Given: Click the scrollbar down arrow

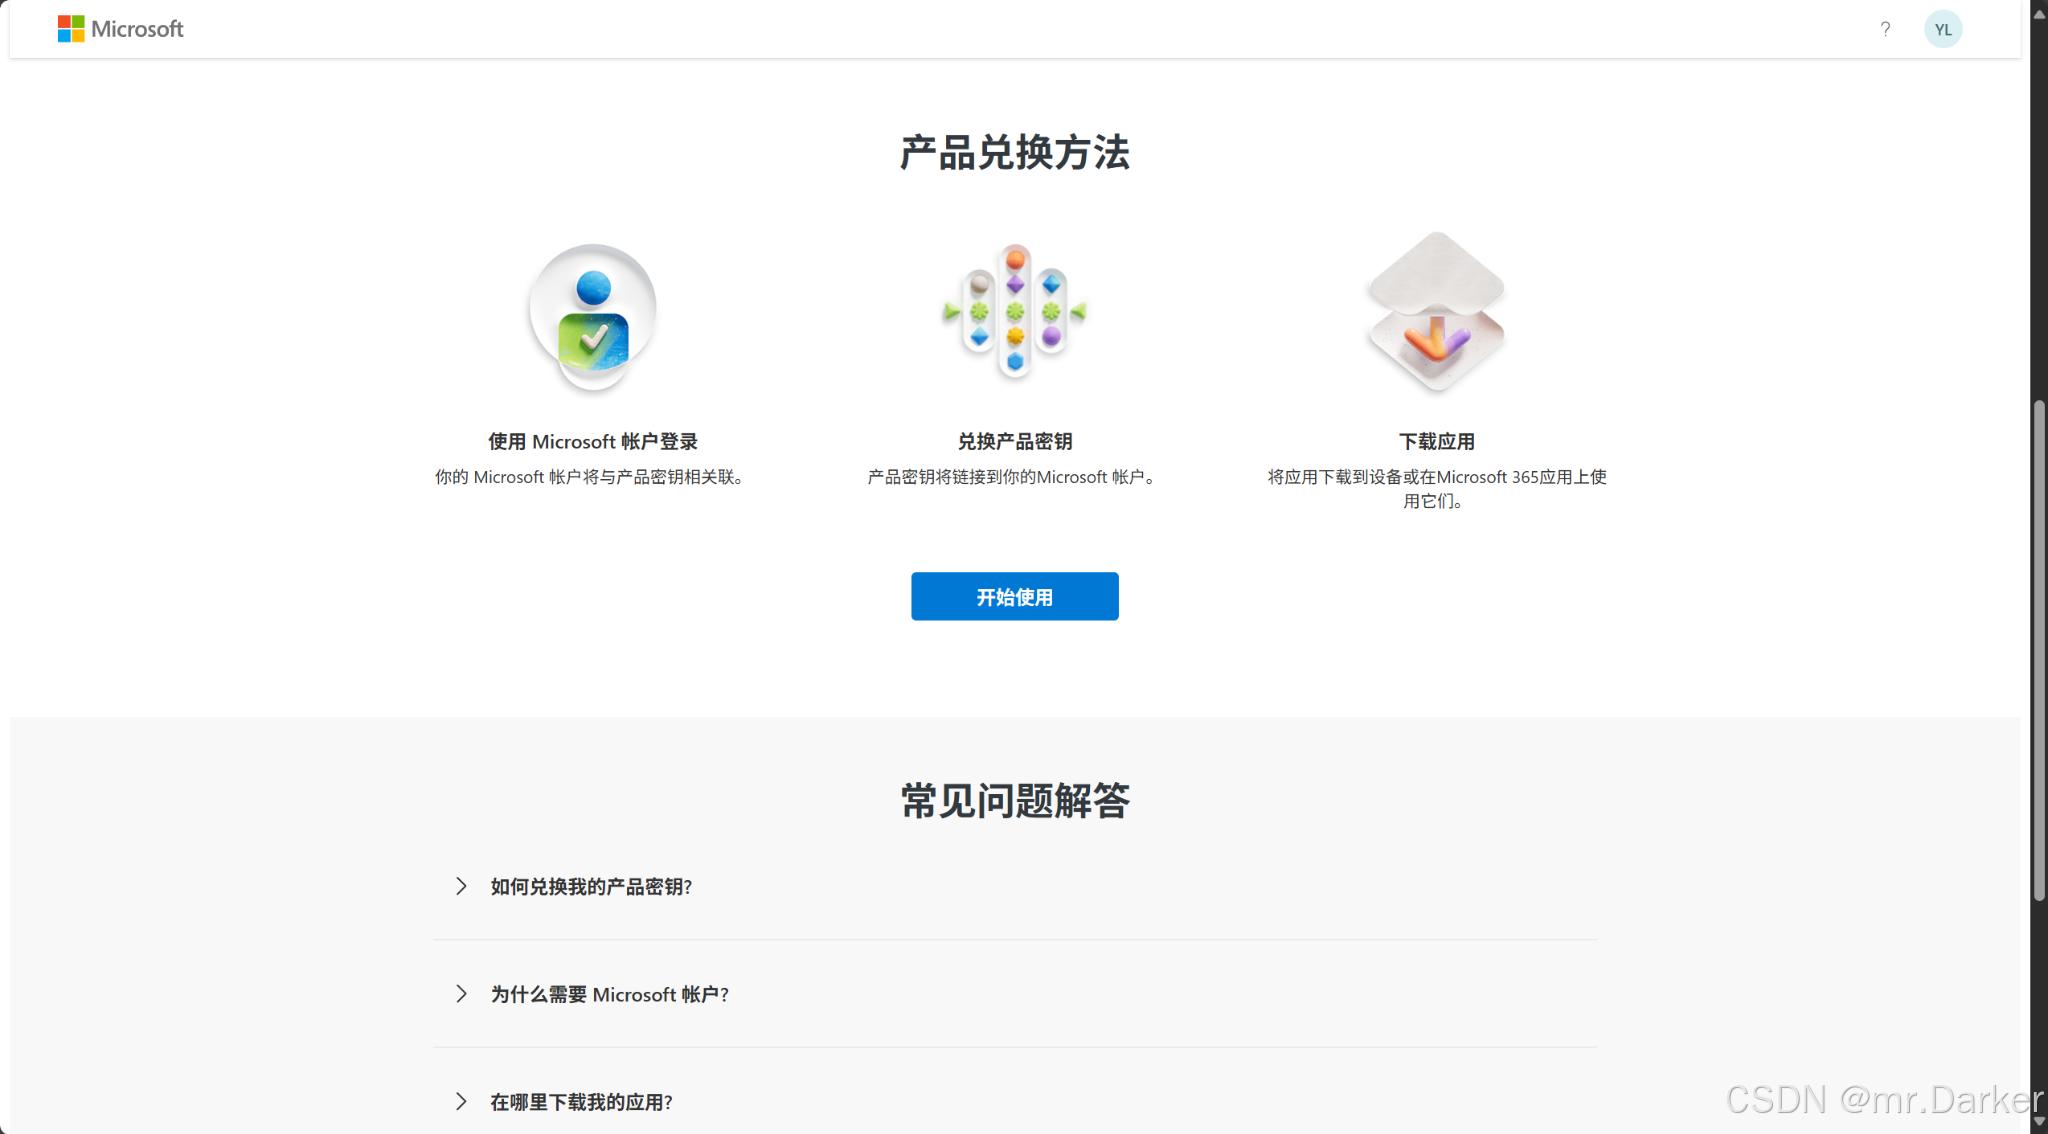Looking at the screenshot, I should click(2039, 1121).
